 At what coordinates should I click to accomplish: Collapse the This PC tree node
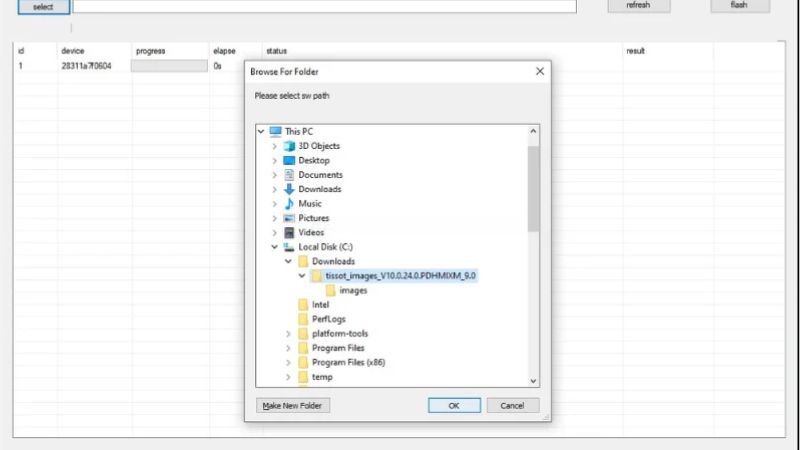pyautogui.click(x=261, y=131)
